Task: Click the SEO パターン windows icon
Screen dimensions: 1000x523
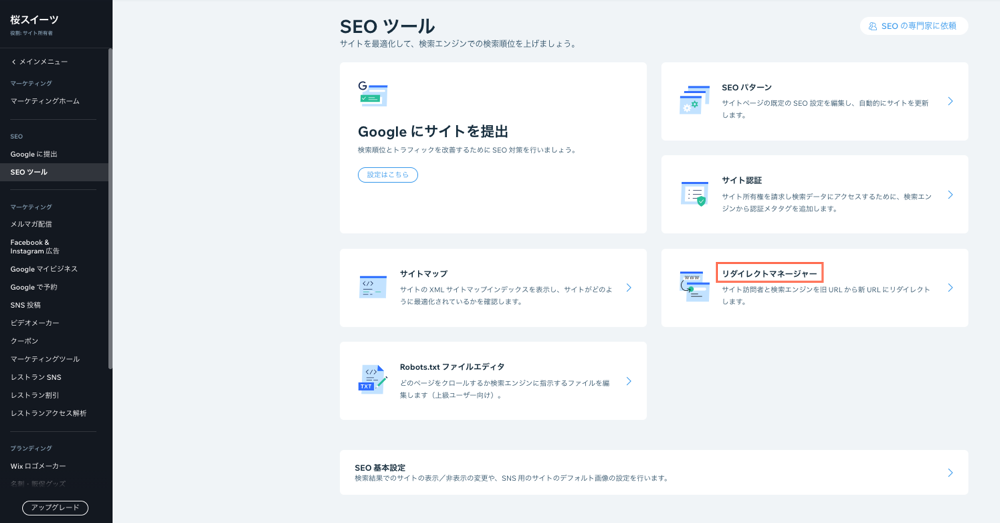Action: coord(695,100)
